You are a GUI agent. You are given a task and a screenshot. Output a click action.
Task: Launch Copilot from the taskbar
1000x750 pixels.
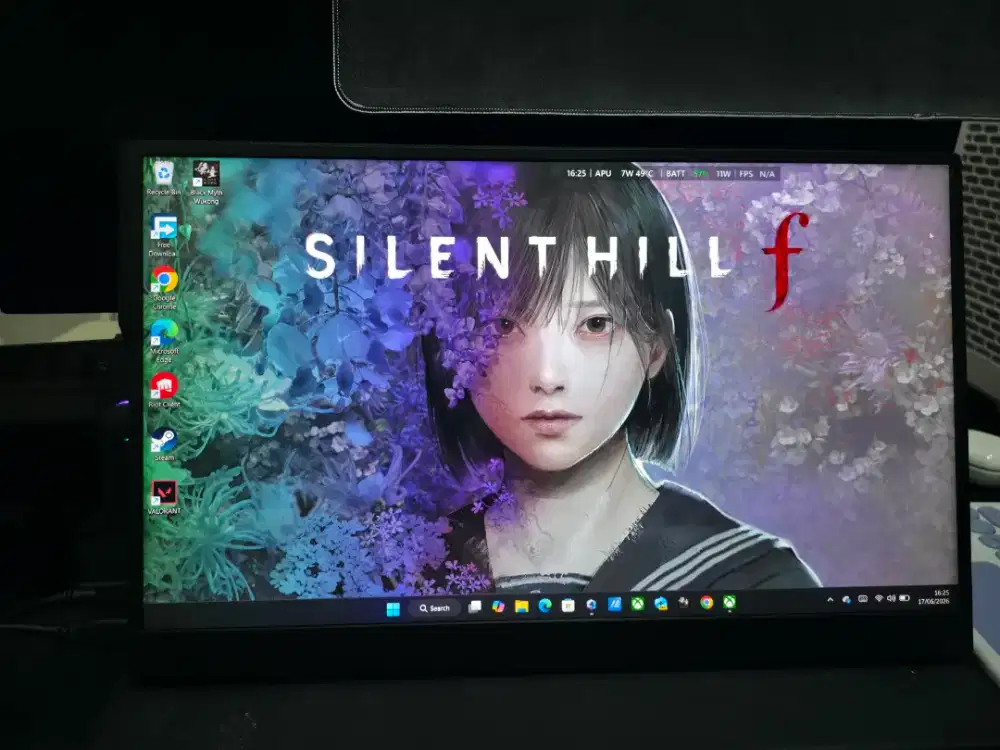point(498,607)
